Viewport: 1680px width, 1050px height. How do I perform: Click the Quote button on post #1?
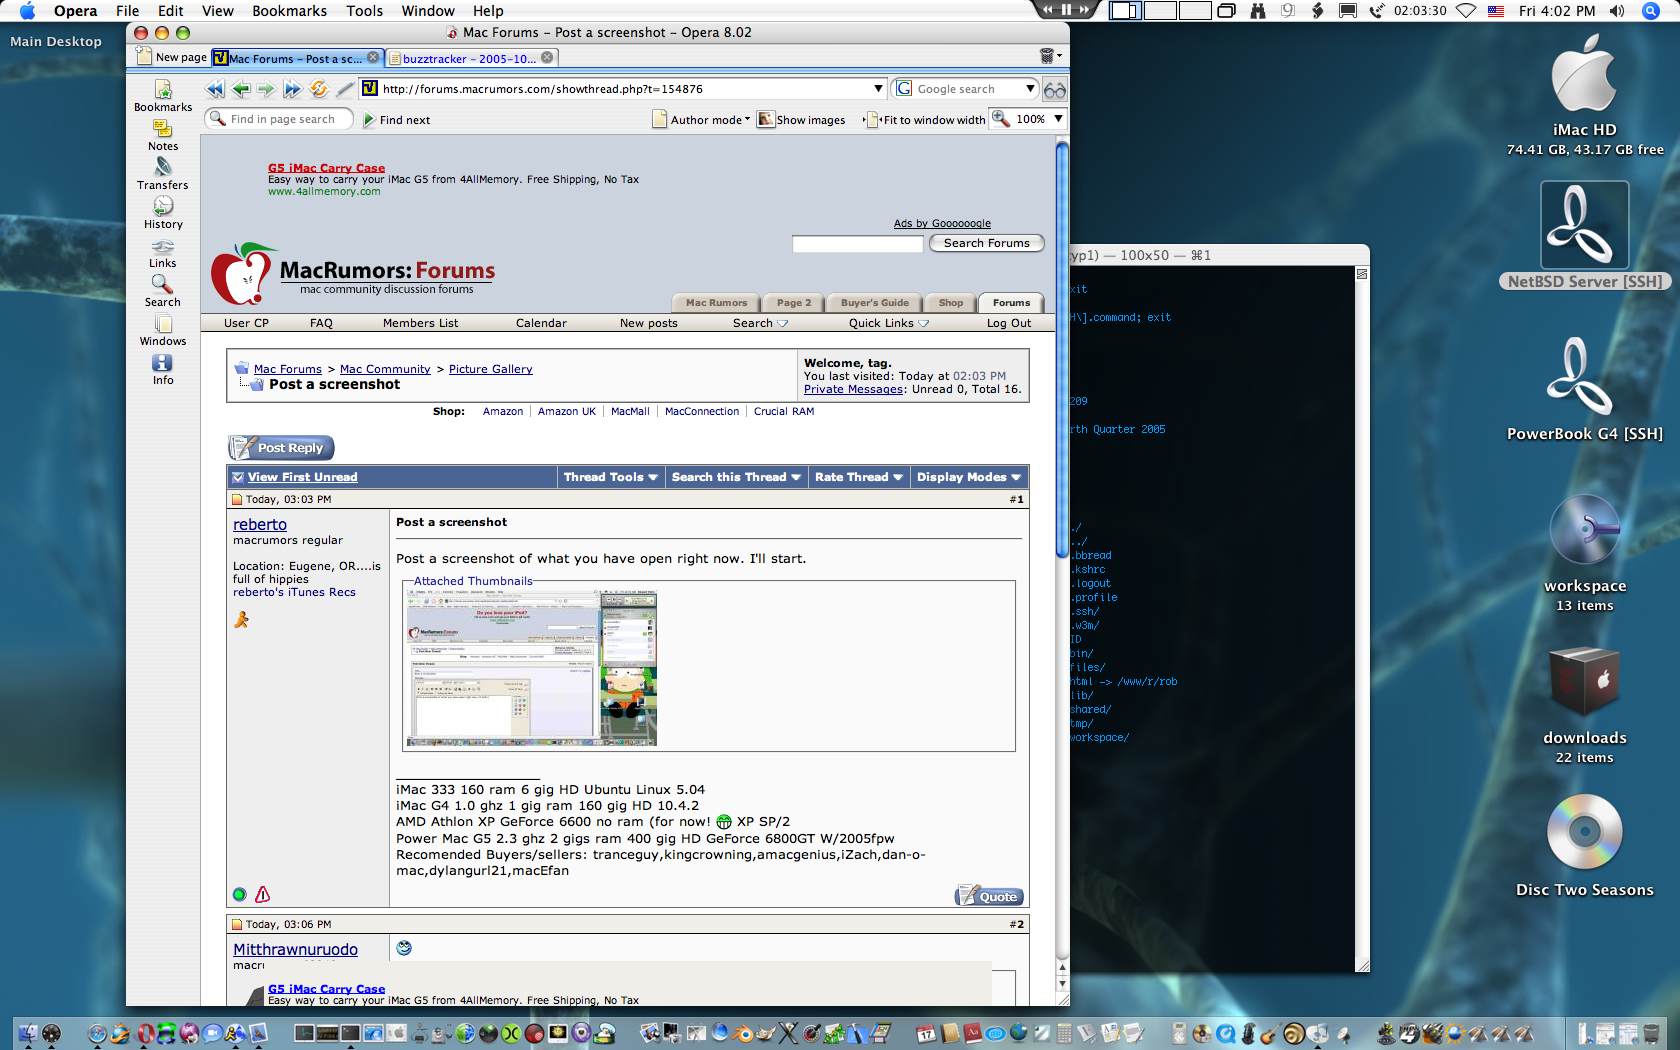click(x=989, y=896)
